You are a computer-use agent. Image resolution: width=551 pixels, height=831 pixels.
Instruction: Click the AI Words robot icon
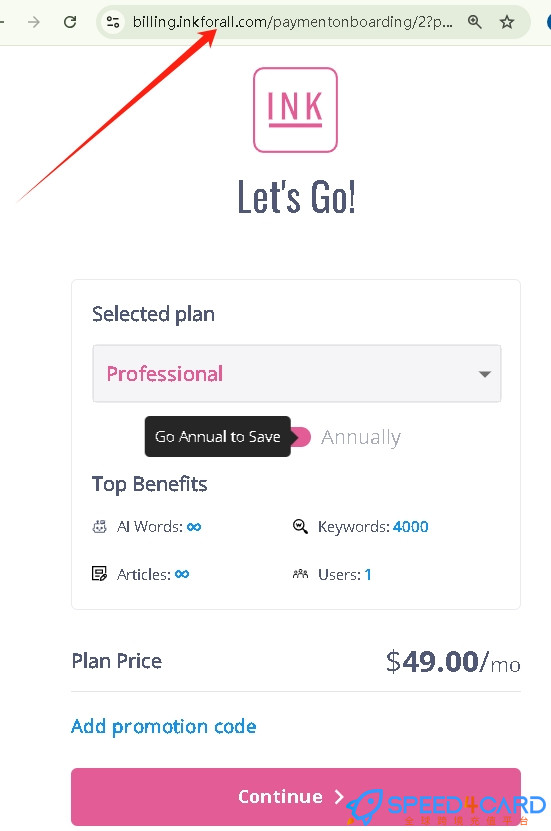pos(100,527)
